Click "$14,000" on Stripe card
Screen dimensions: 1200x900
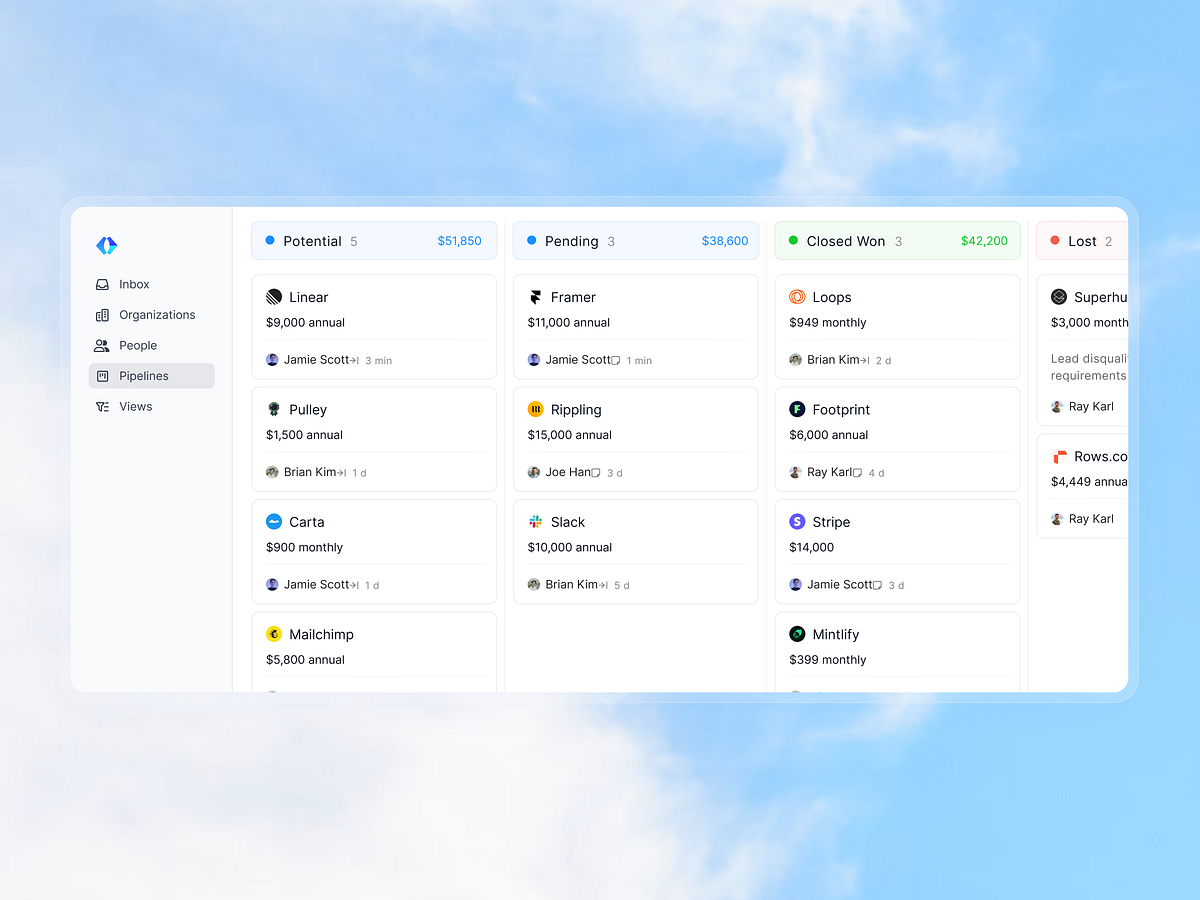(x=812, y=548)
